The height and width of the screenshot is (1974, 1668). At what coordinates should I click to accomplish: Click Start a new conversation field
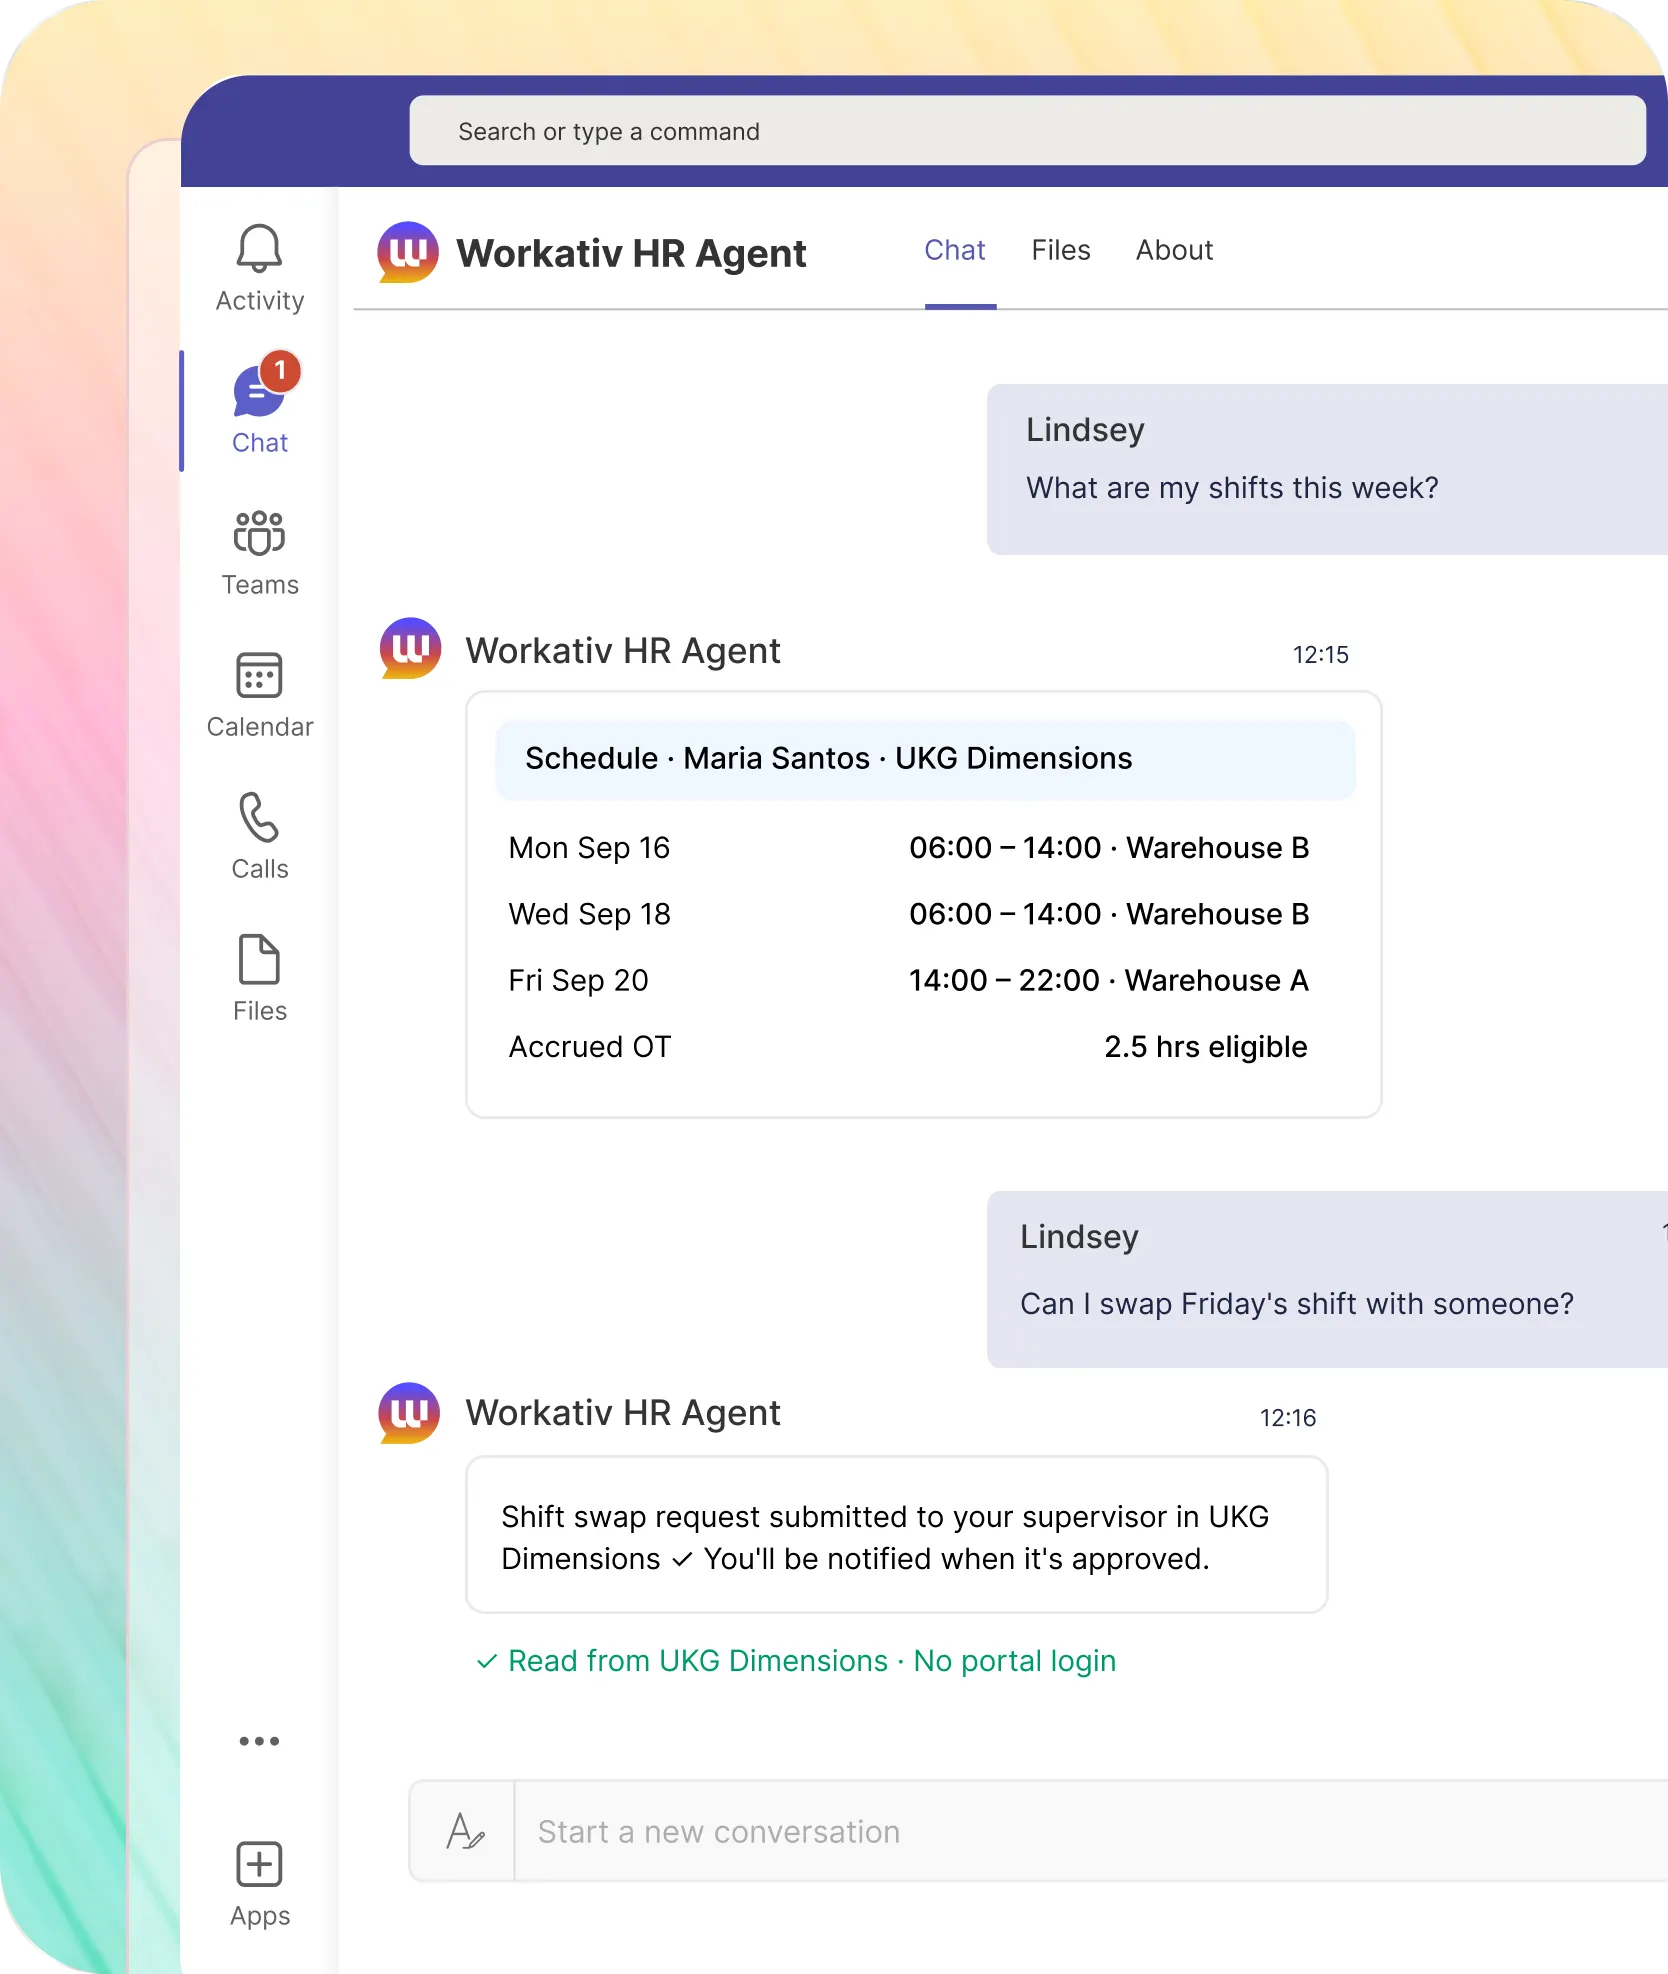[1090, 1831]
